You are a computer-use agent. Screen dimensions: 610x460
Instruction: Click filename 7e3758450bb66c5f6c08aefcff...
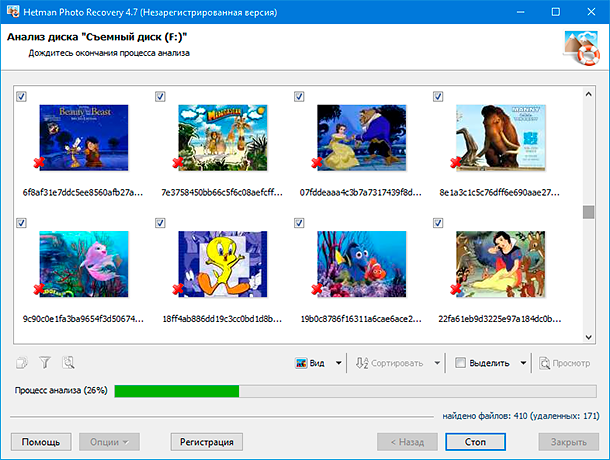click(222, 192)
